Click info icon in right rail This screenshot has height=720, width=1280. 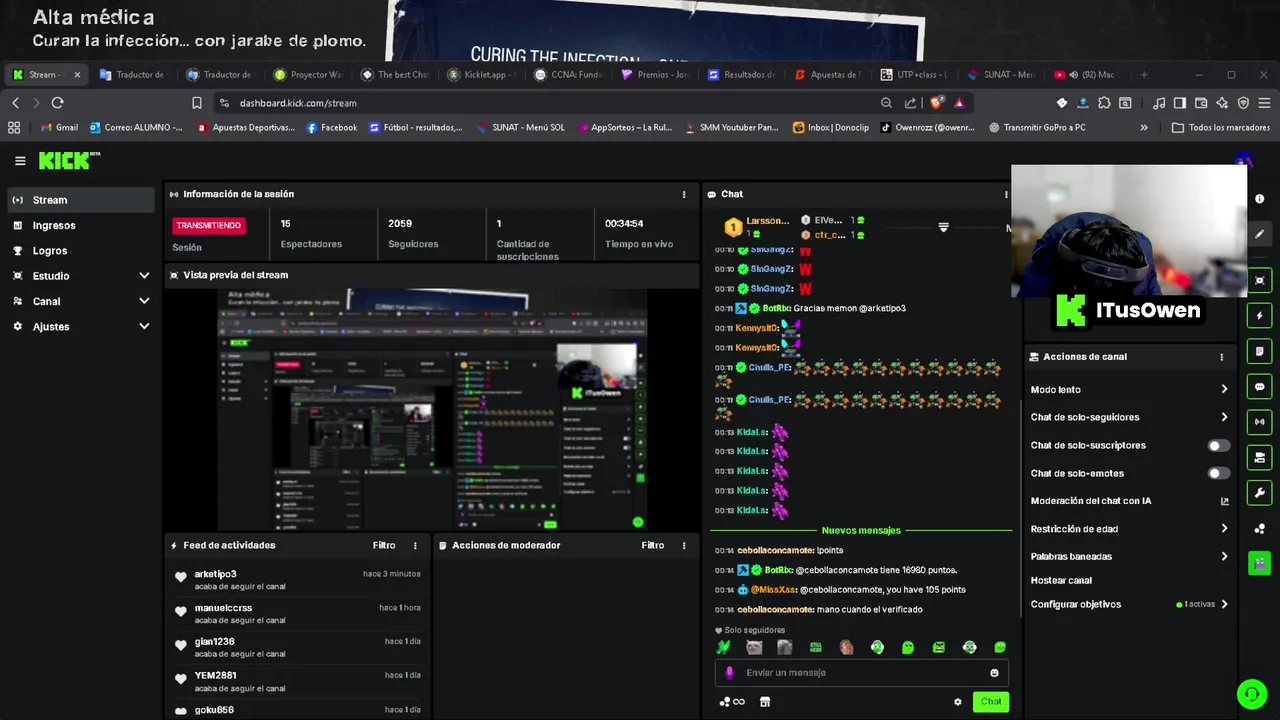[x=1260, y=199]
